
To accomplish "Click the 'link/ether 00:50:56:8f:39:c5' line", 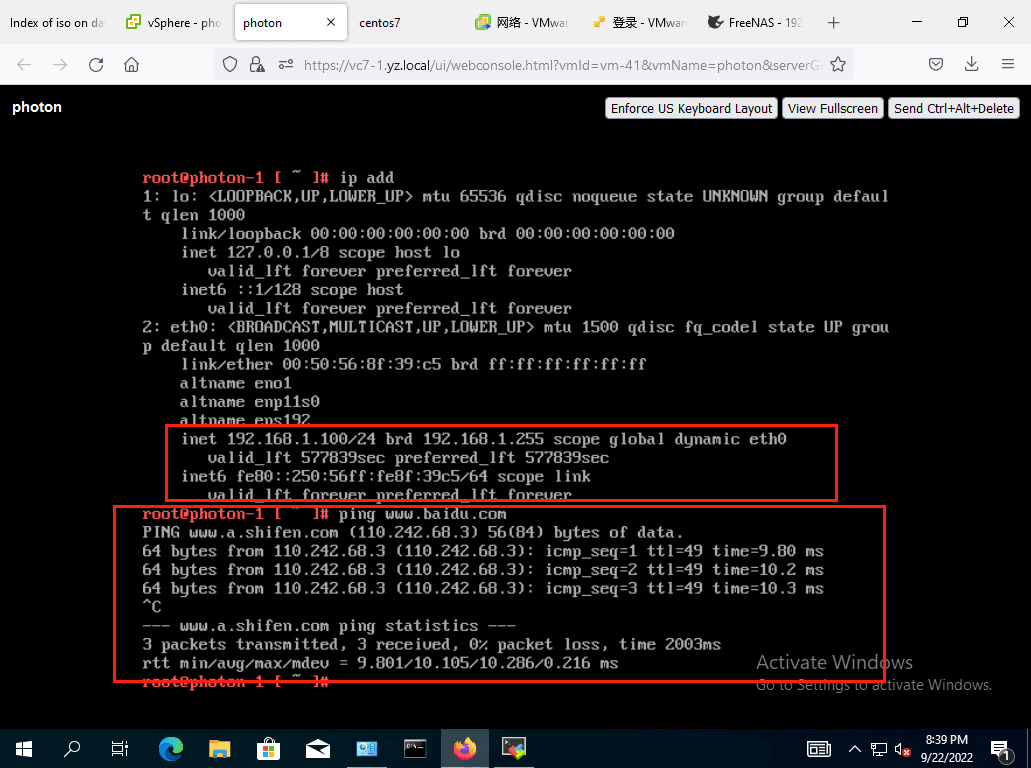I will pyautogui.click(x=414, y=364).
